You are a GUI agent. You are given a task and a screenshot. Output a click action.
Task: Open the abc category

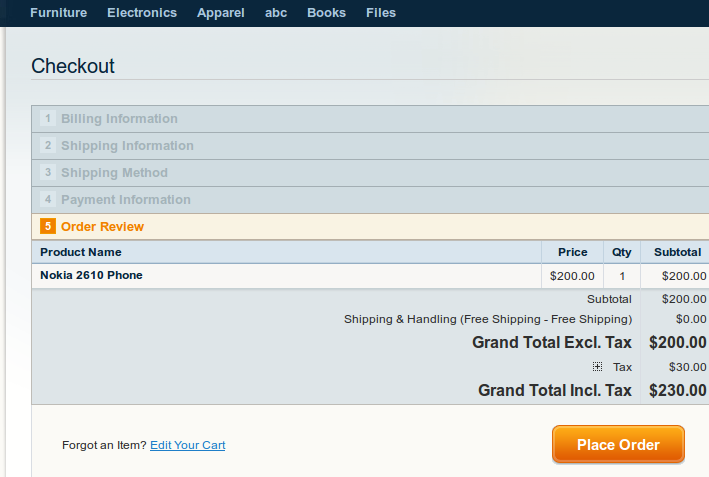pyautogui.click(x=276, y=13)
